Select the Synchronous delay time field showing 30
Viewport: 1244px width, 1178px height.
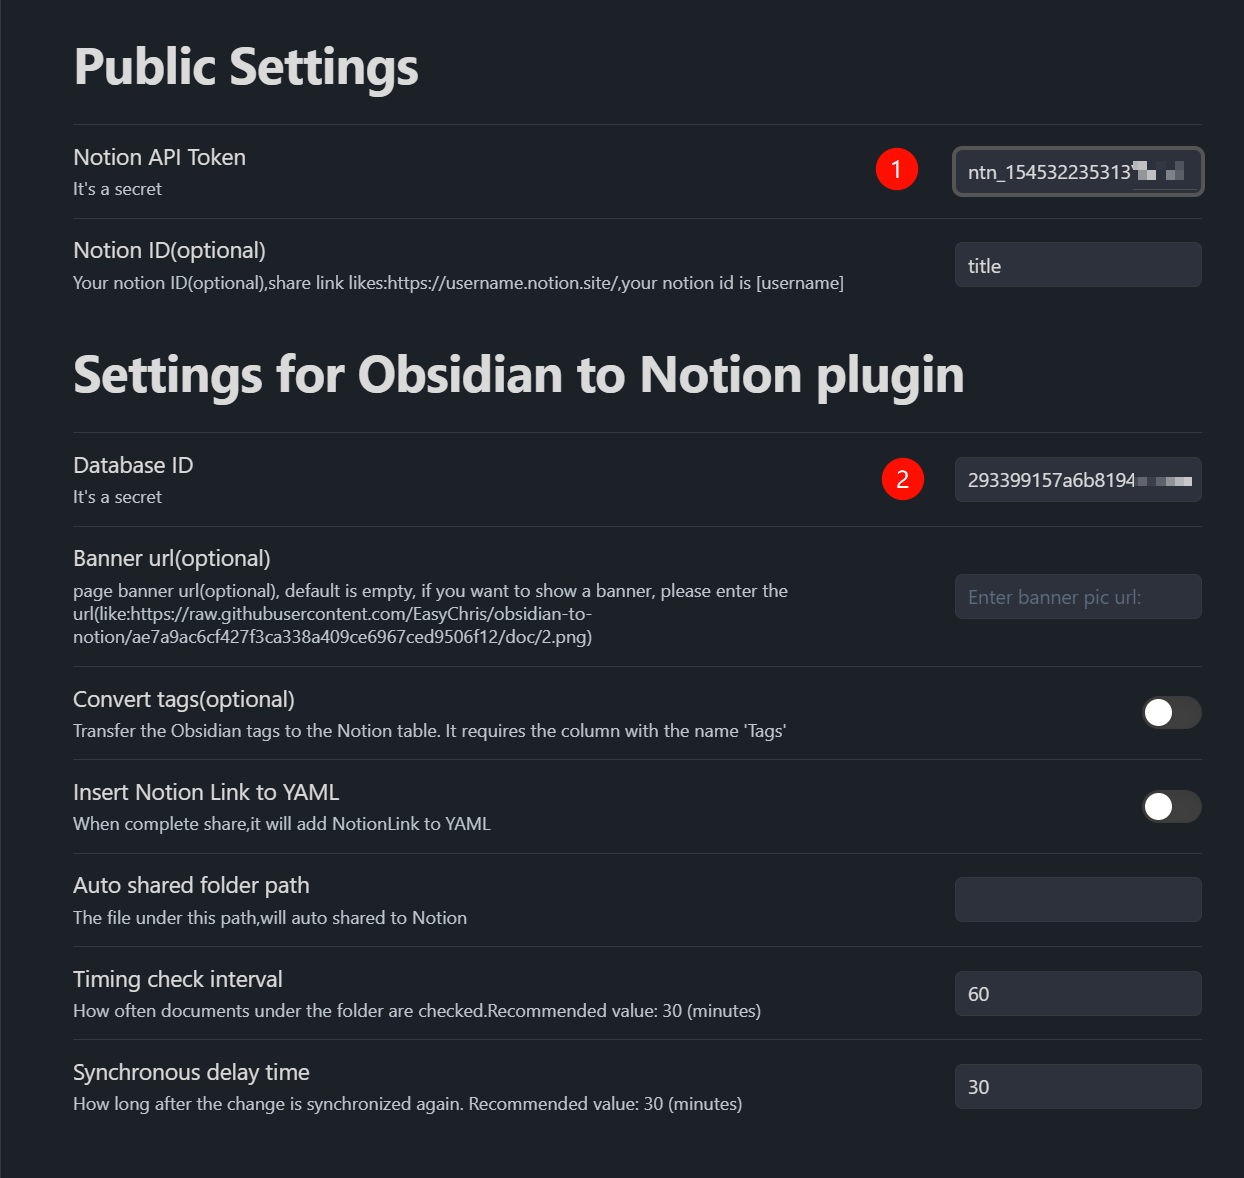coord(1077,1087)
